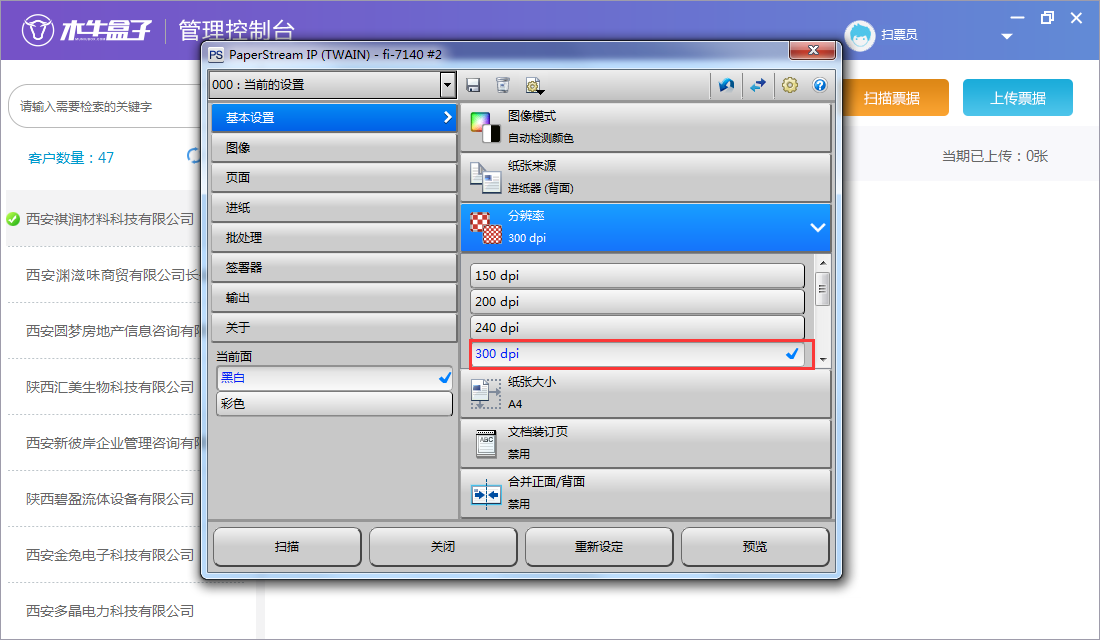Select 彩色 for the current side
Screen dimensions: 1100x640
point(335,404)
